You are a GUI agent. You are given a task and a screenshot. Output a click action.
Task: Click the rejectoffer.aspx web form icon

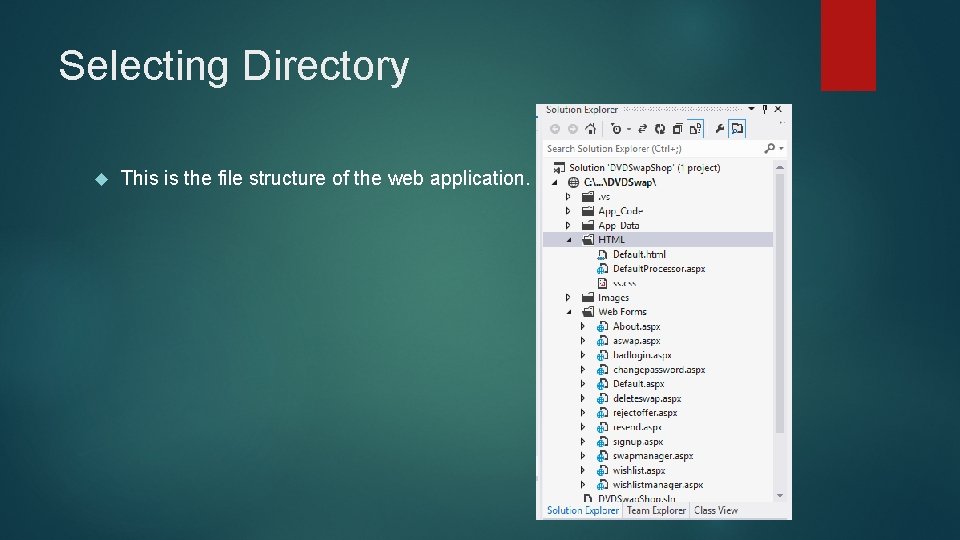click(602, 413)
